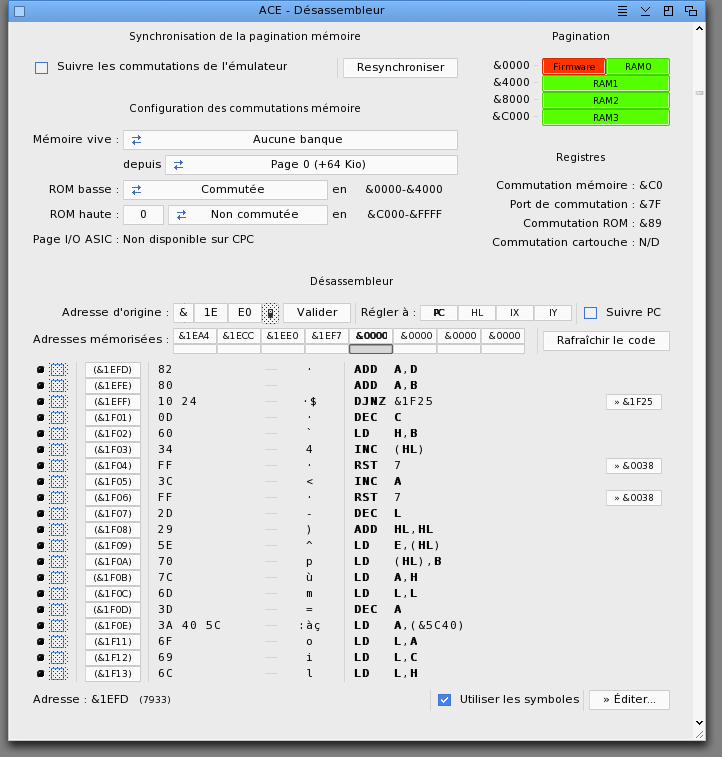
Task: Tick the Suivre PC checkbox
Action: pyautogui.click(x=590, y=313)
